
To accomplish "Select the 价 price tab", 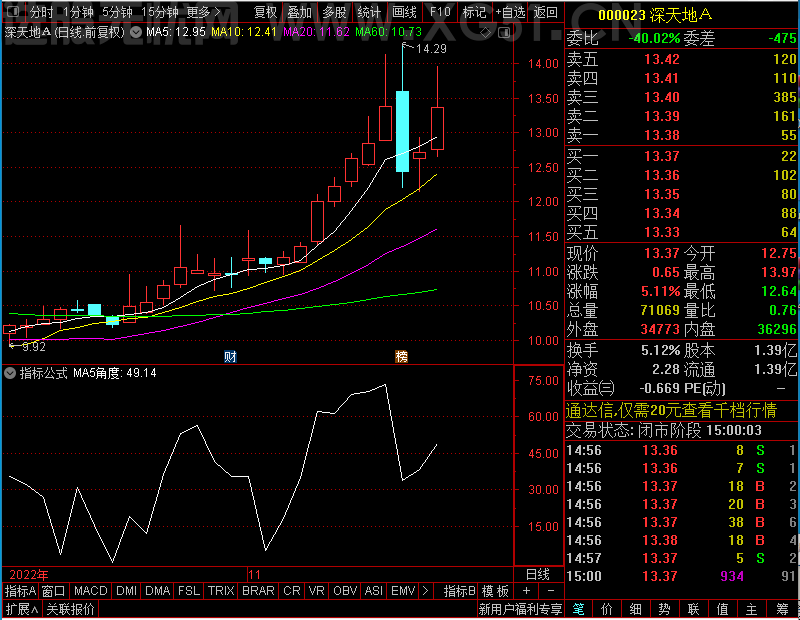I will (x=607, y=609).
